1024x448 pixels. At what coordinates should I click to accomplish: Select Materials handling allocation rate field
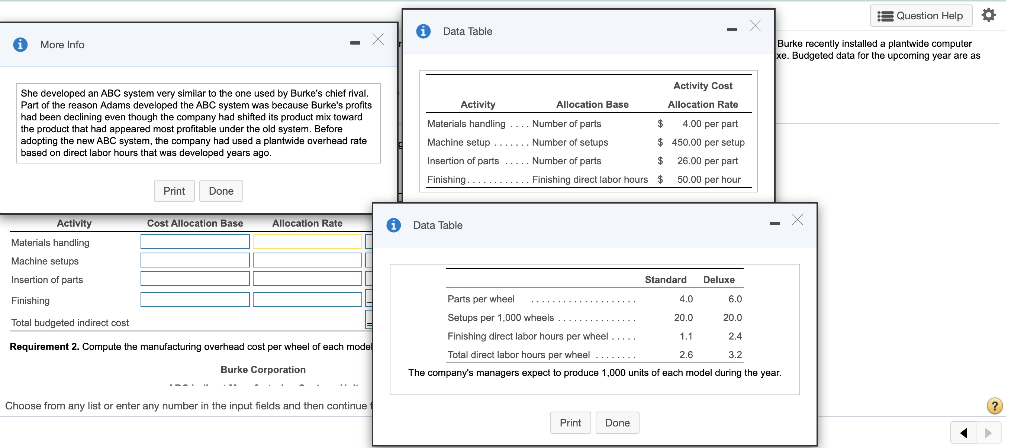point(308,242)
